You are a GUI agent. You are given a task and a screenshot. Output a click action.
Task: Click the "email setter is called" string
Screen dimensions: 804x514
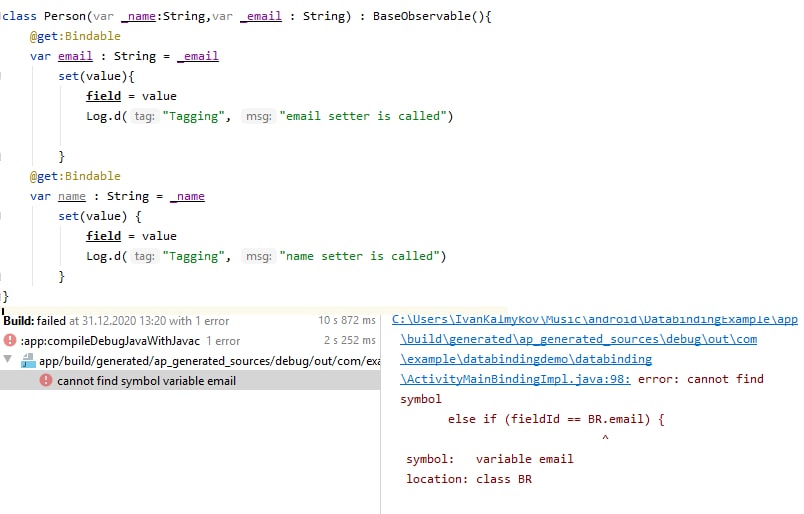pos(363,116)
